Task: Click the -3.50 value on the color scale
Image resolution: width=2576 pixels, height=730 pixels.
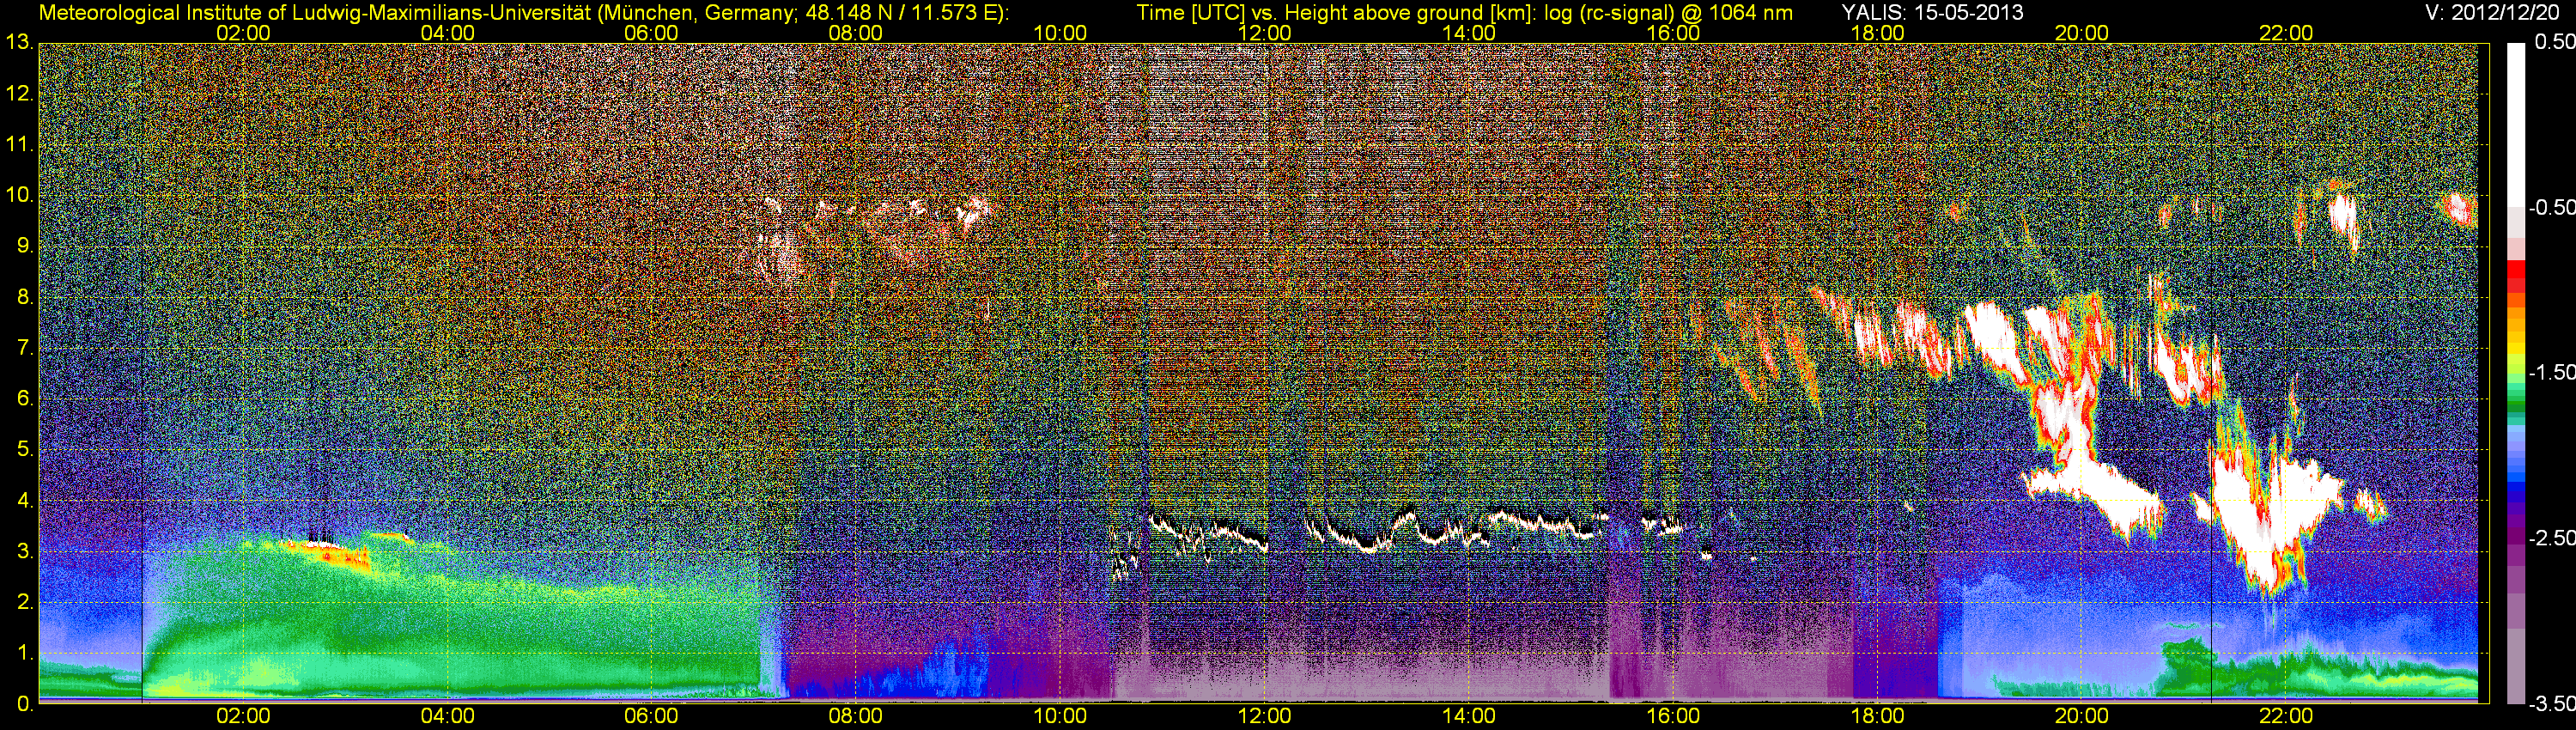Action: (2551, 704)
